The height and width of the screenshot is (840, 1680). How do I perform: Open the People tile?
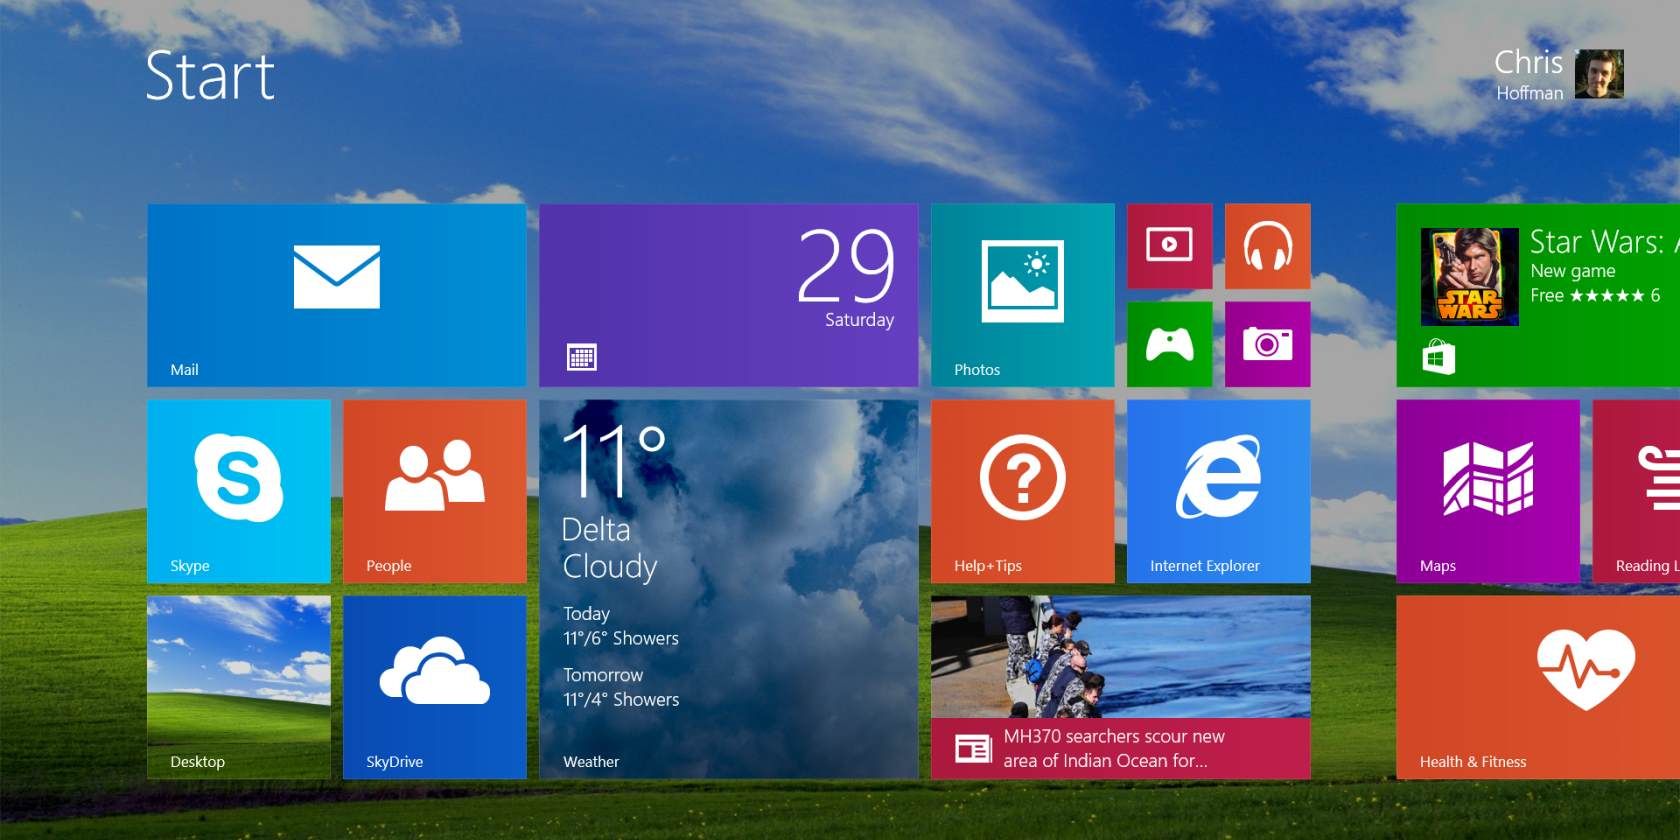(434, 491)
